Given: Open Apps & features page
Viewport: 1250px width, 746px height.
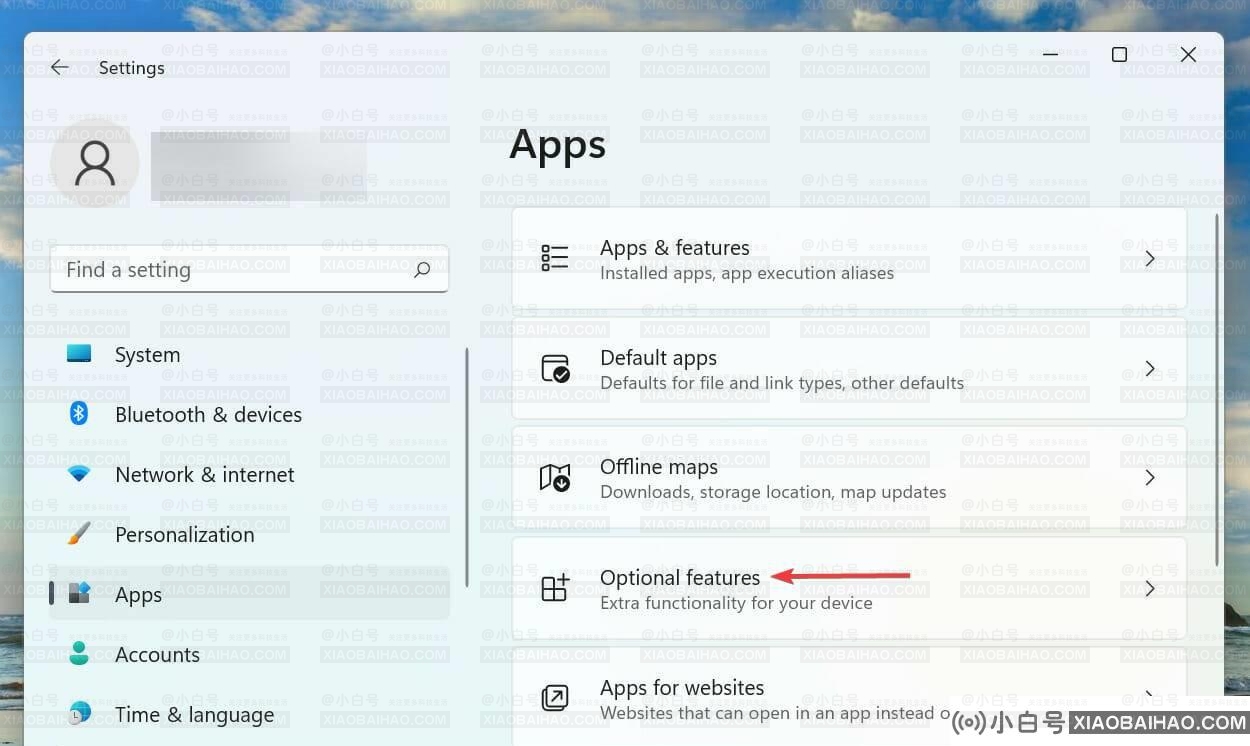Looking at the screenshot, I should 849,258.
